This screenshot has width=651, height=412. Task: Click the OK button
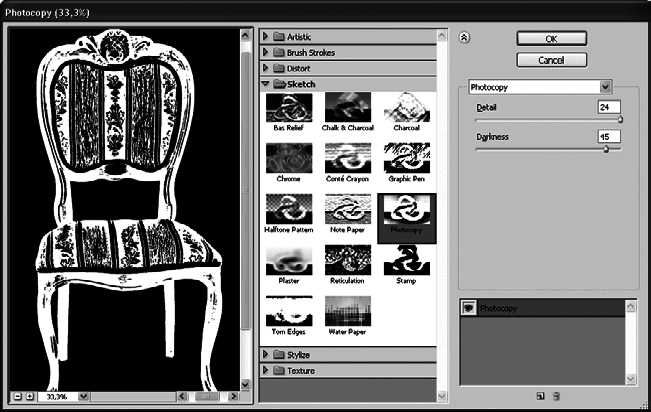[551, 39]
